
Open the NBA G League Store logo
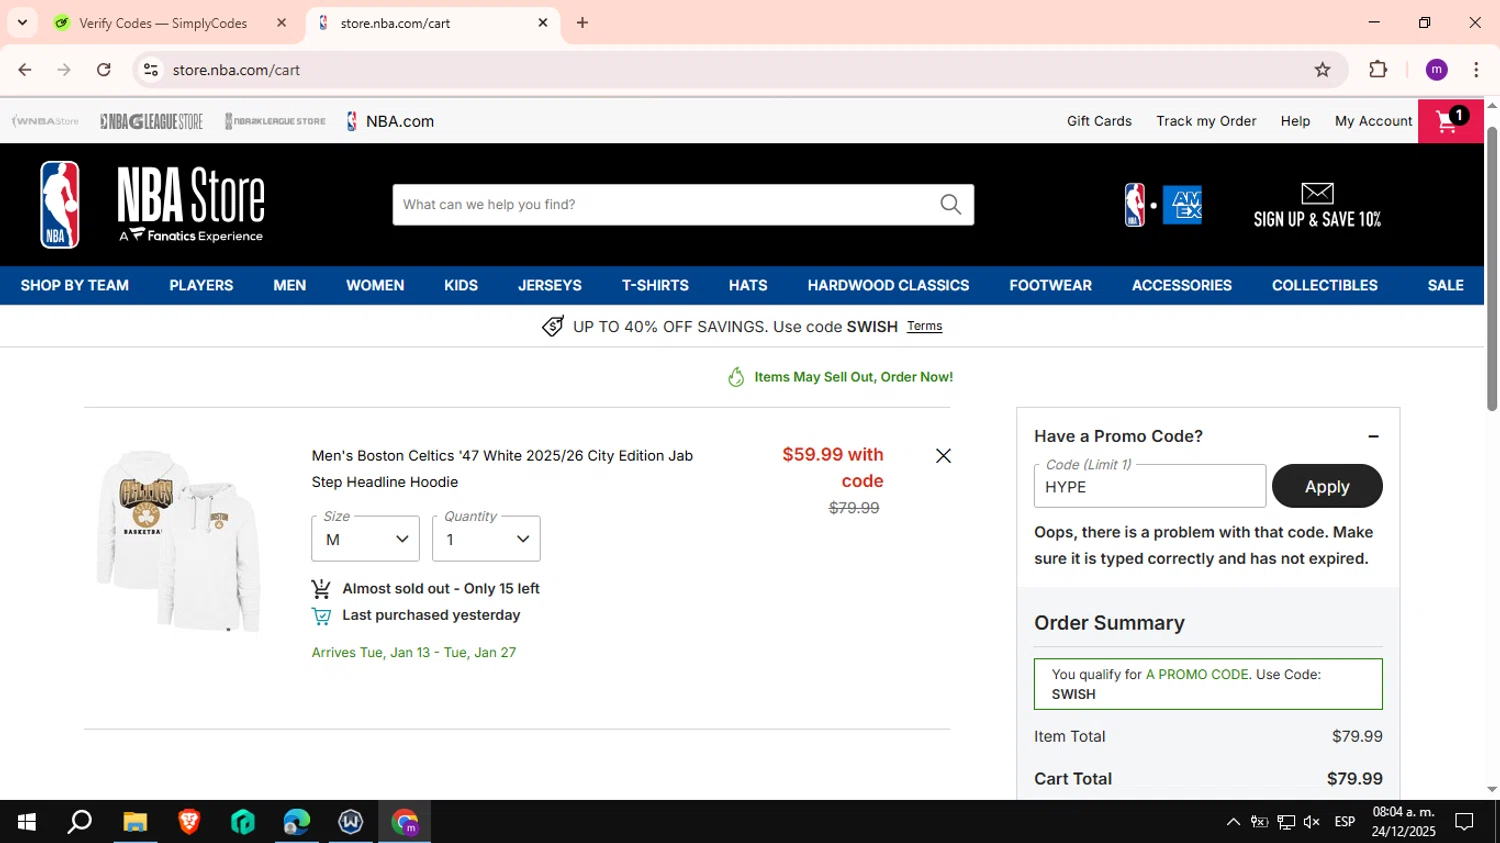(151, 121)
